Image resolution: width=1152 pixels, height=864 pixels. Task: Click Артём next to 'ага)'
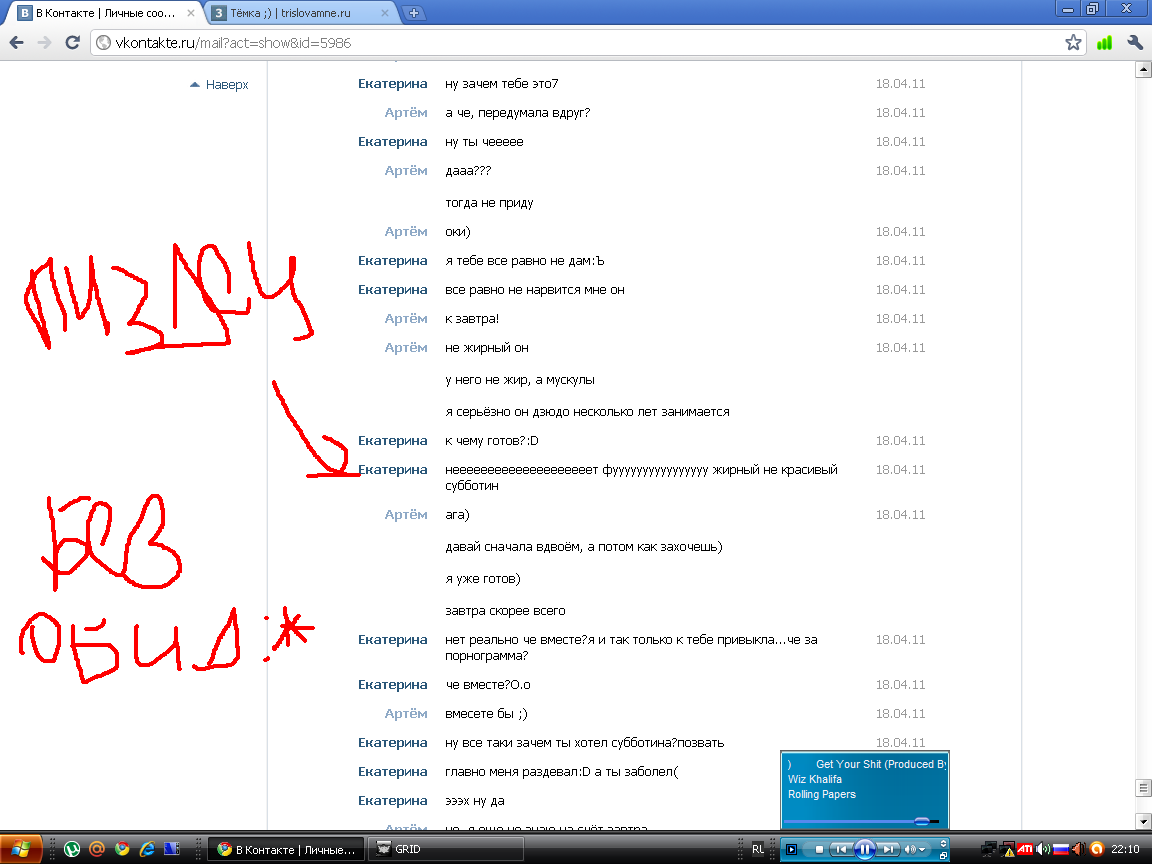pyautogui.click(x=406, y=515)
